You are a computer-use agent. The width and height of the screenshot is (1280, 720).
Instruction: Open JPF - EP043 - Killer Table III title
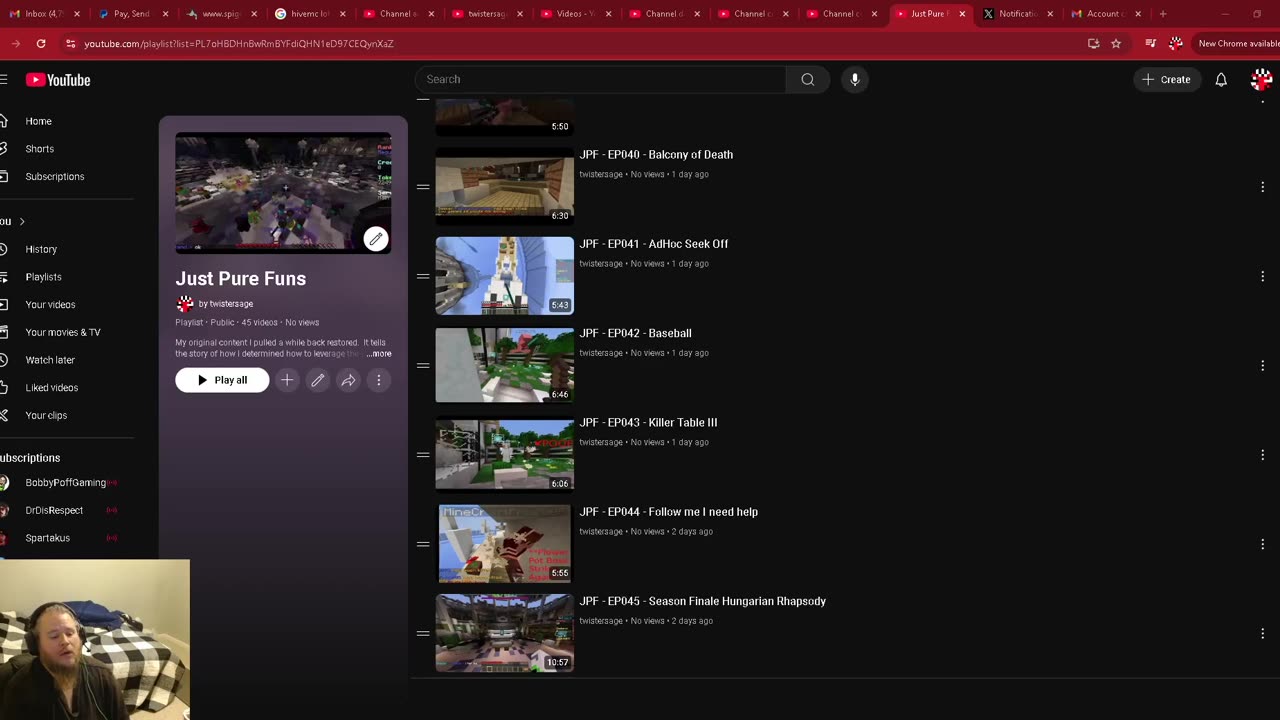point(648,423)
